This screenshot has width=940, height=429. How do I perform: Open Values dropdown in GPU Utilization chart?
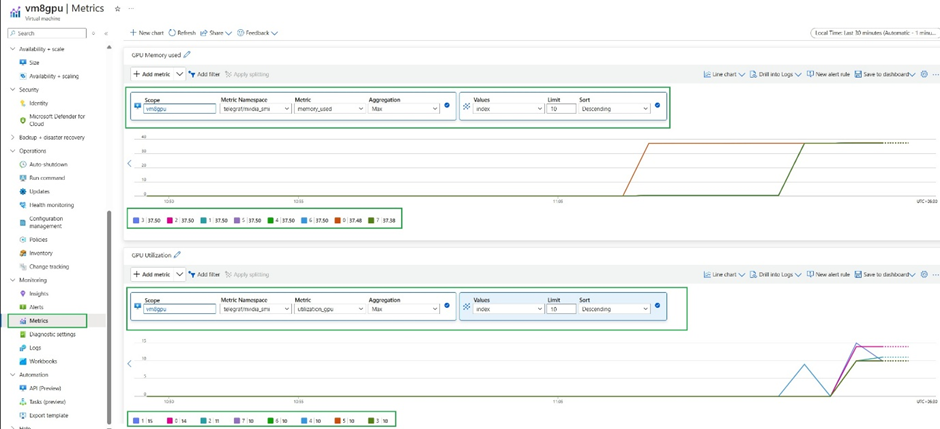coord(508,309)
